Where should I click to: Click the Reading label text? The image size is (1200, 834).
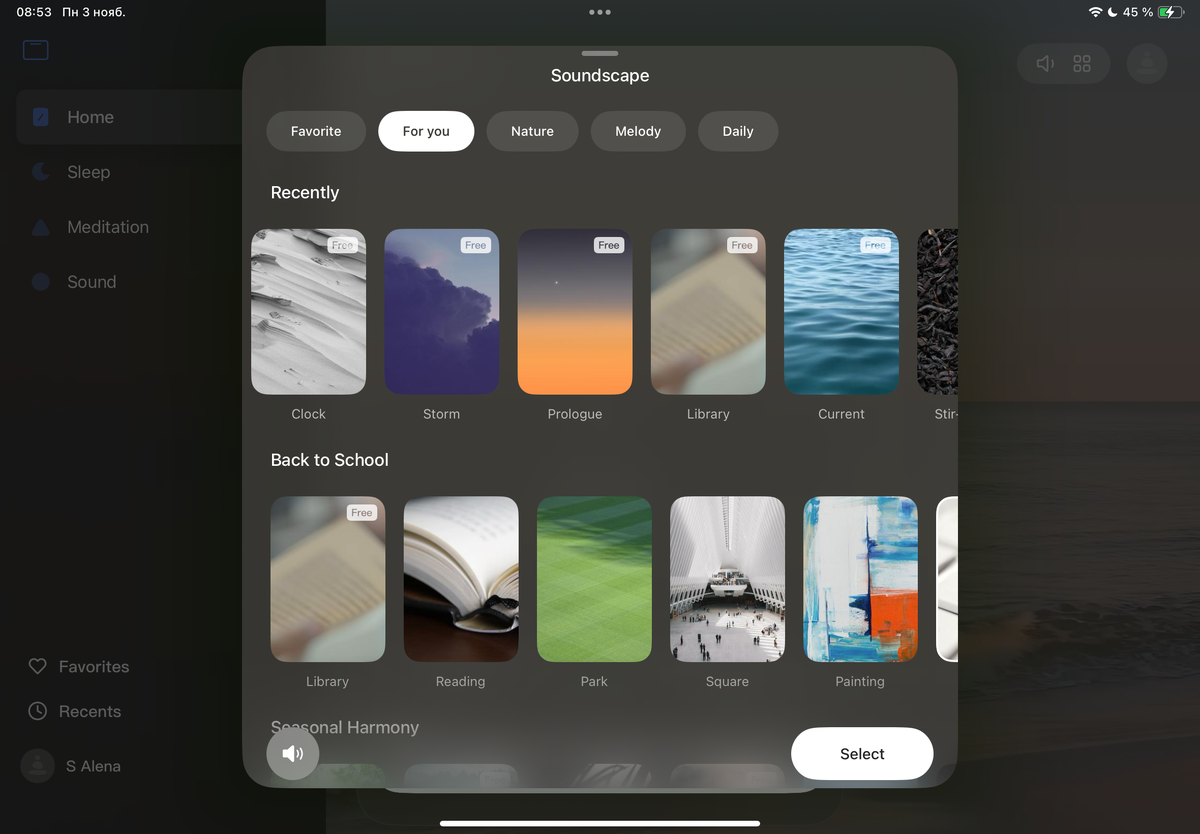pos(461,681)
